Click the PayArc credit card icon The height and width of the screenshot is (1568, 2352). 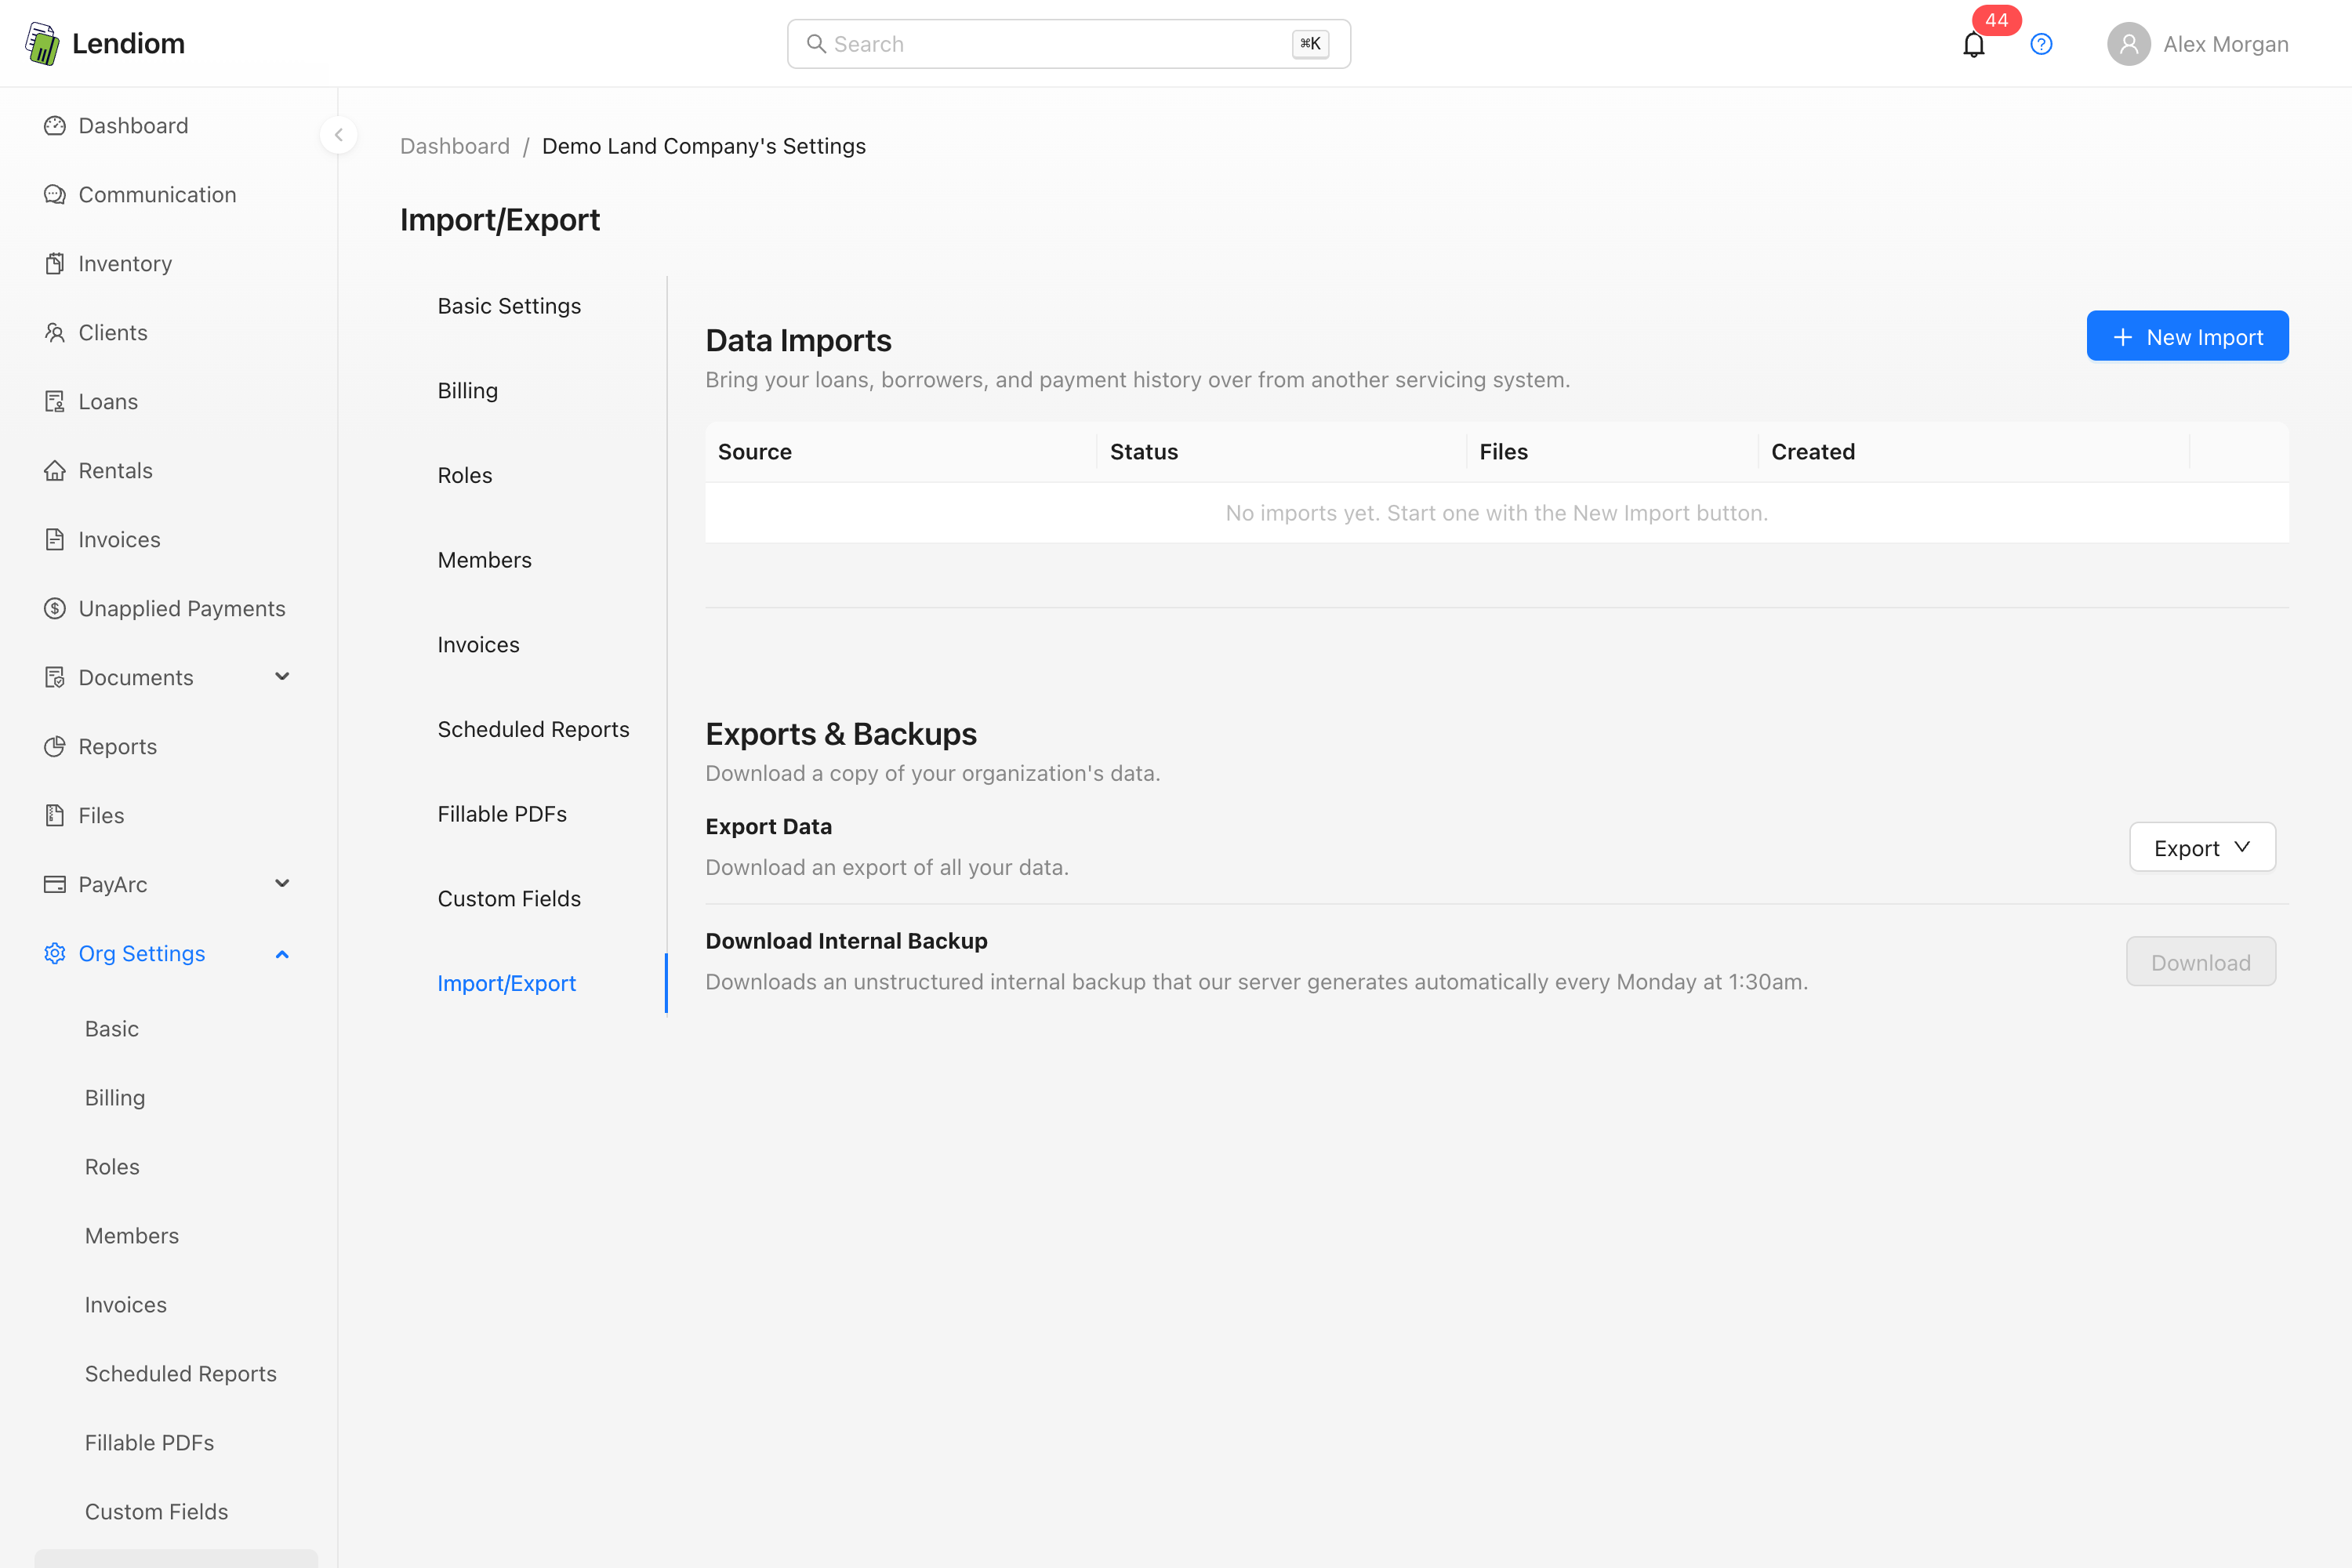point(55,885)
